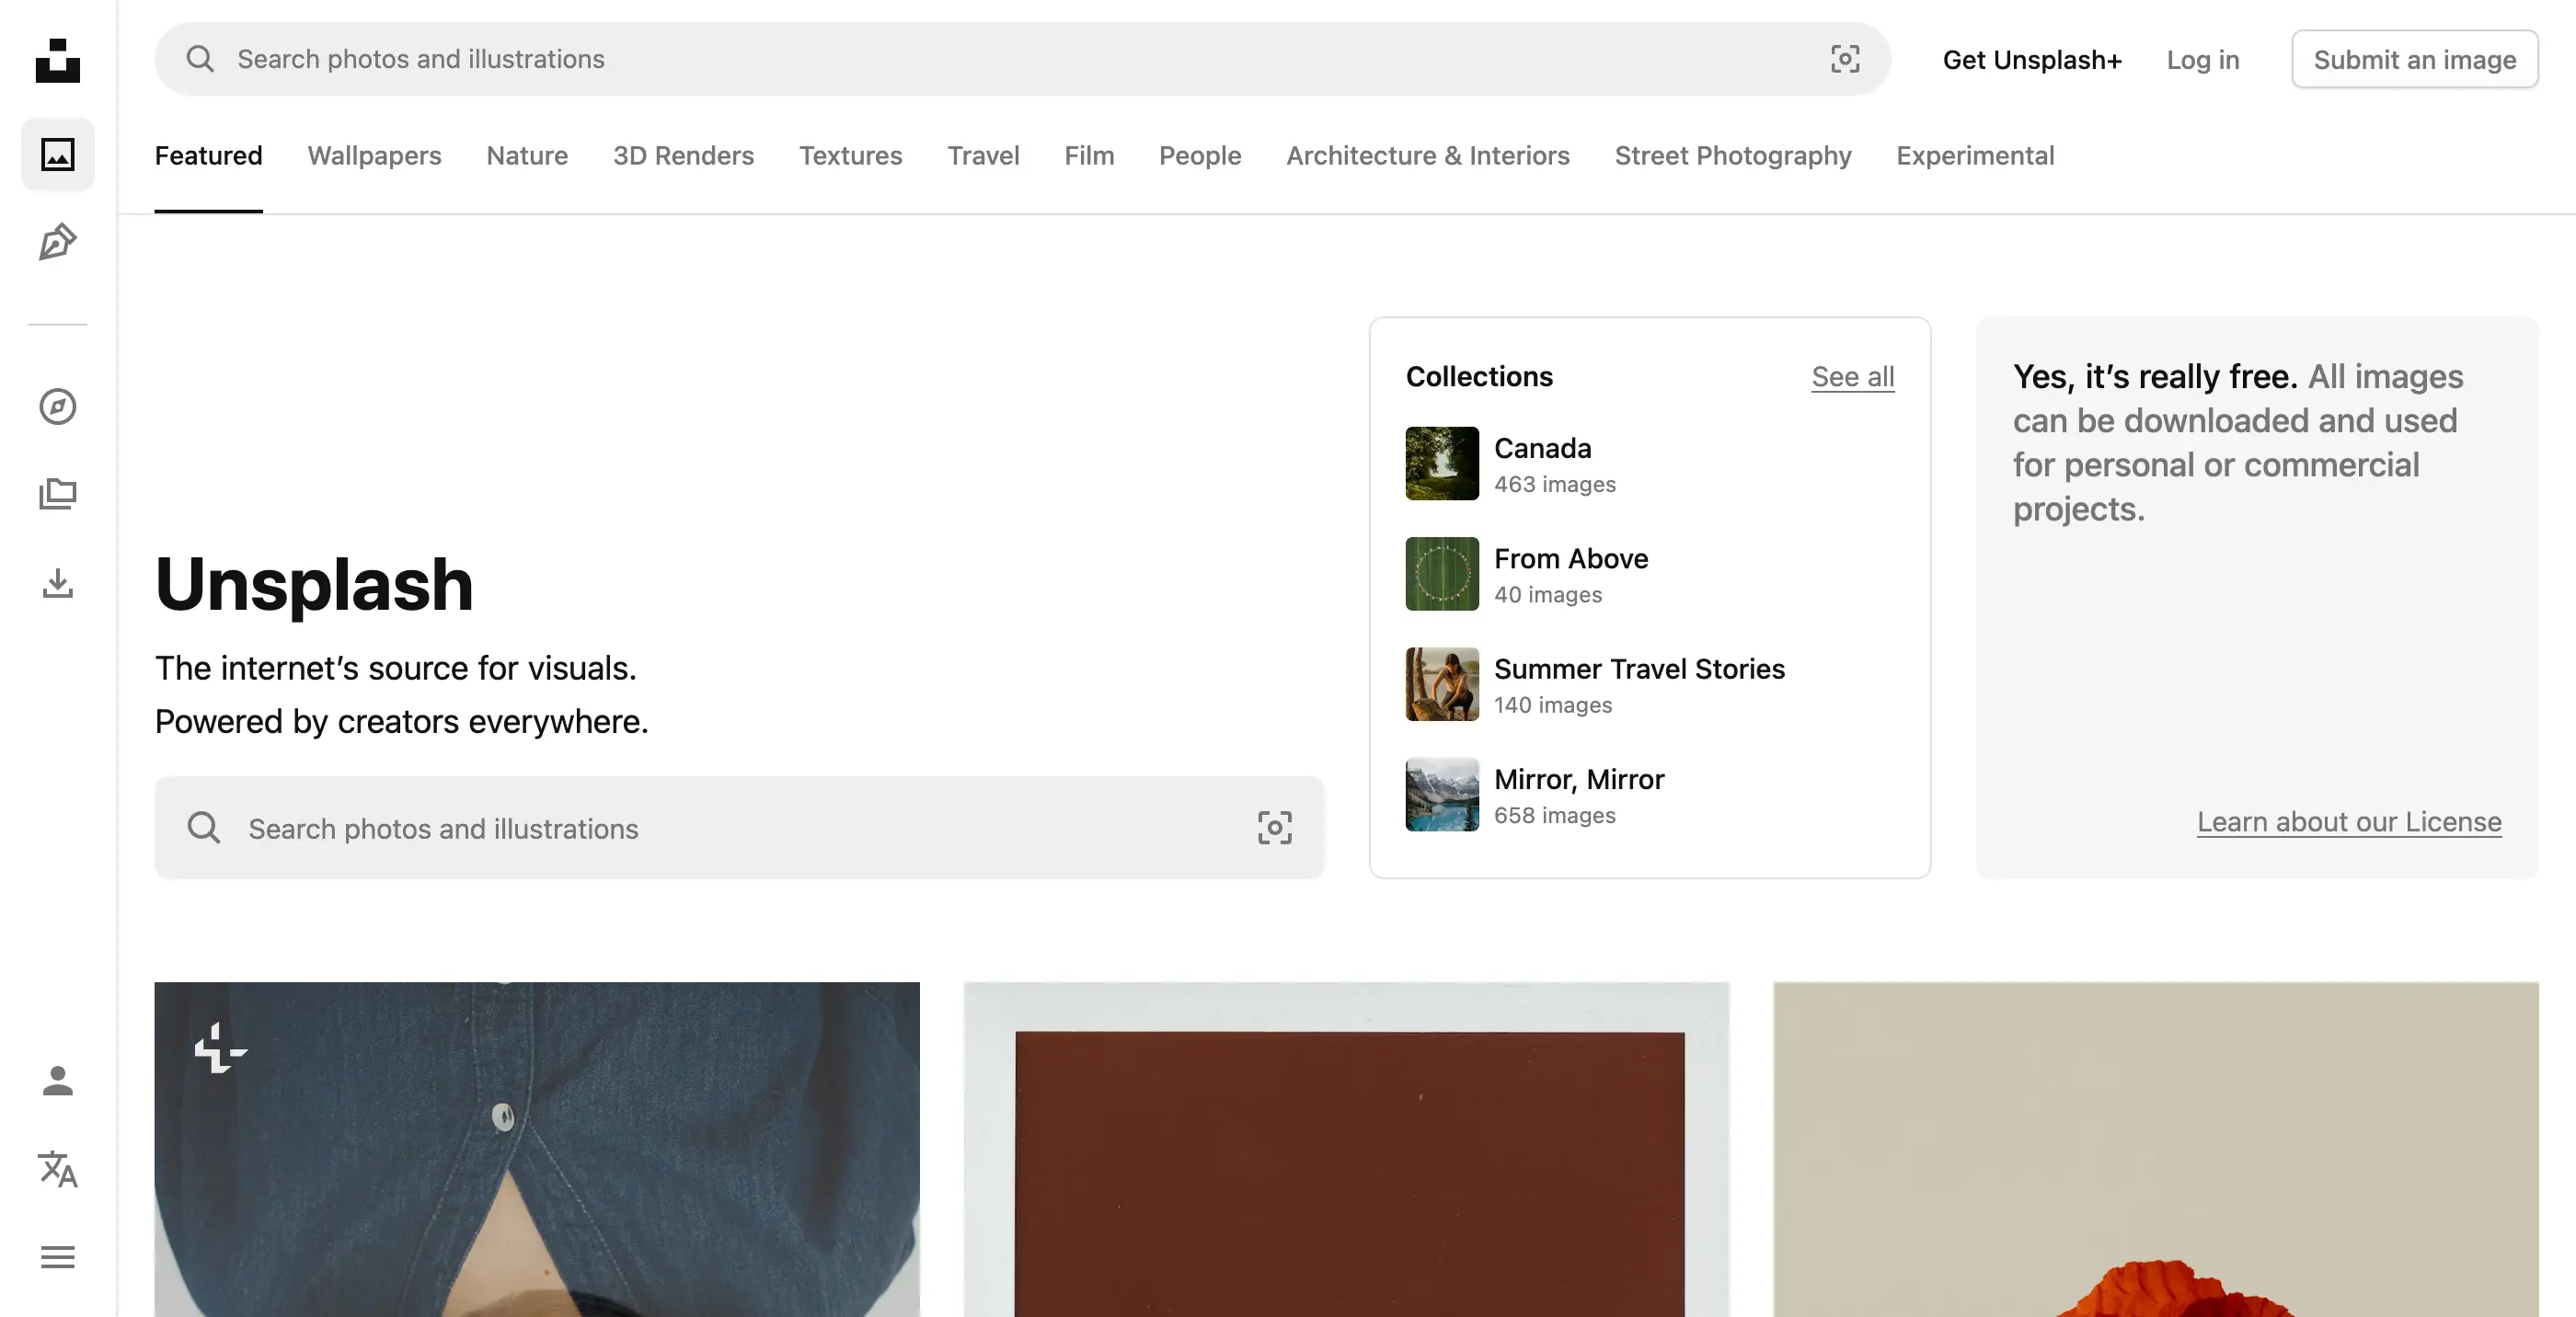Open the Street Photography tab

[x=1733, y=155]
